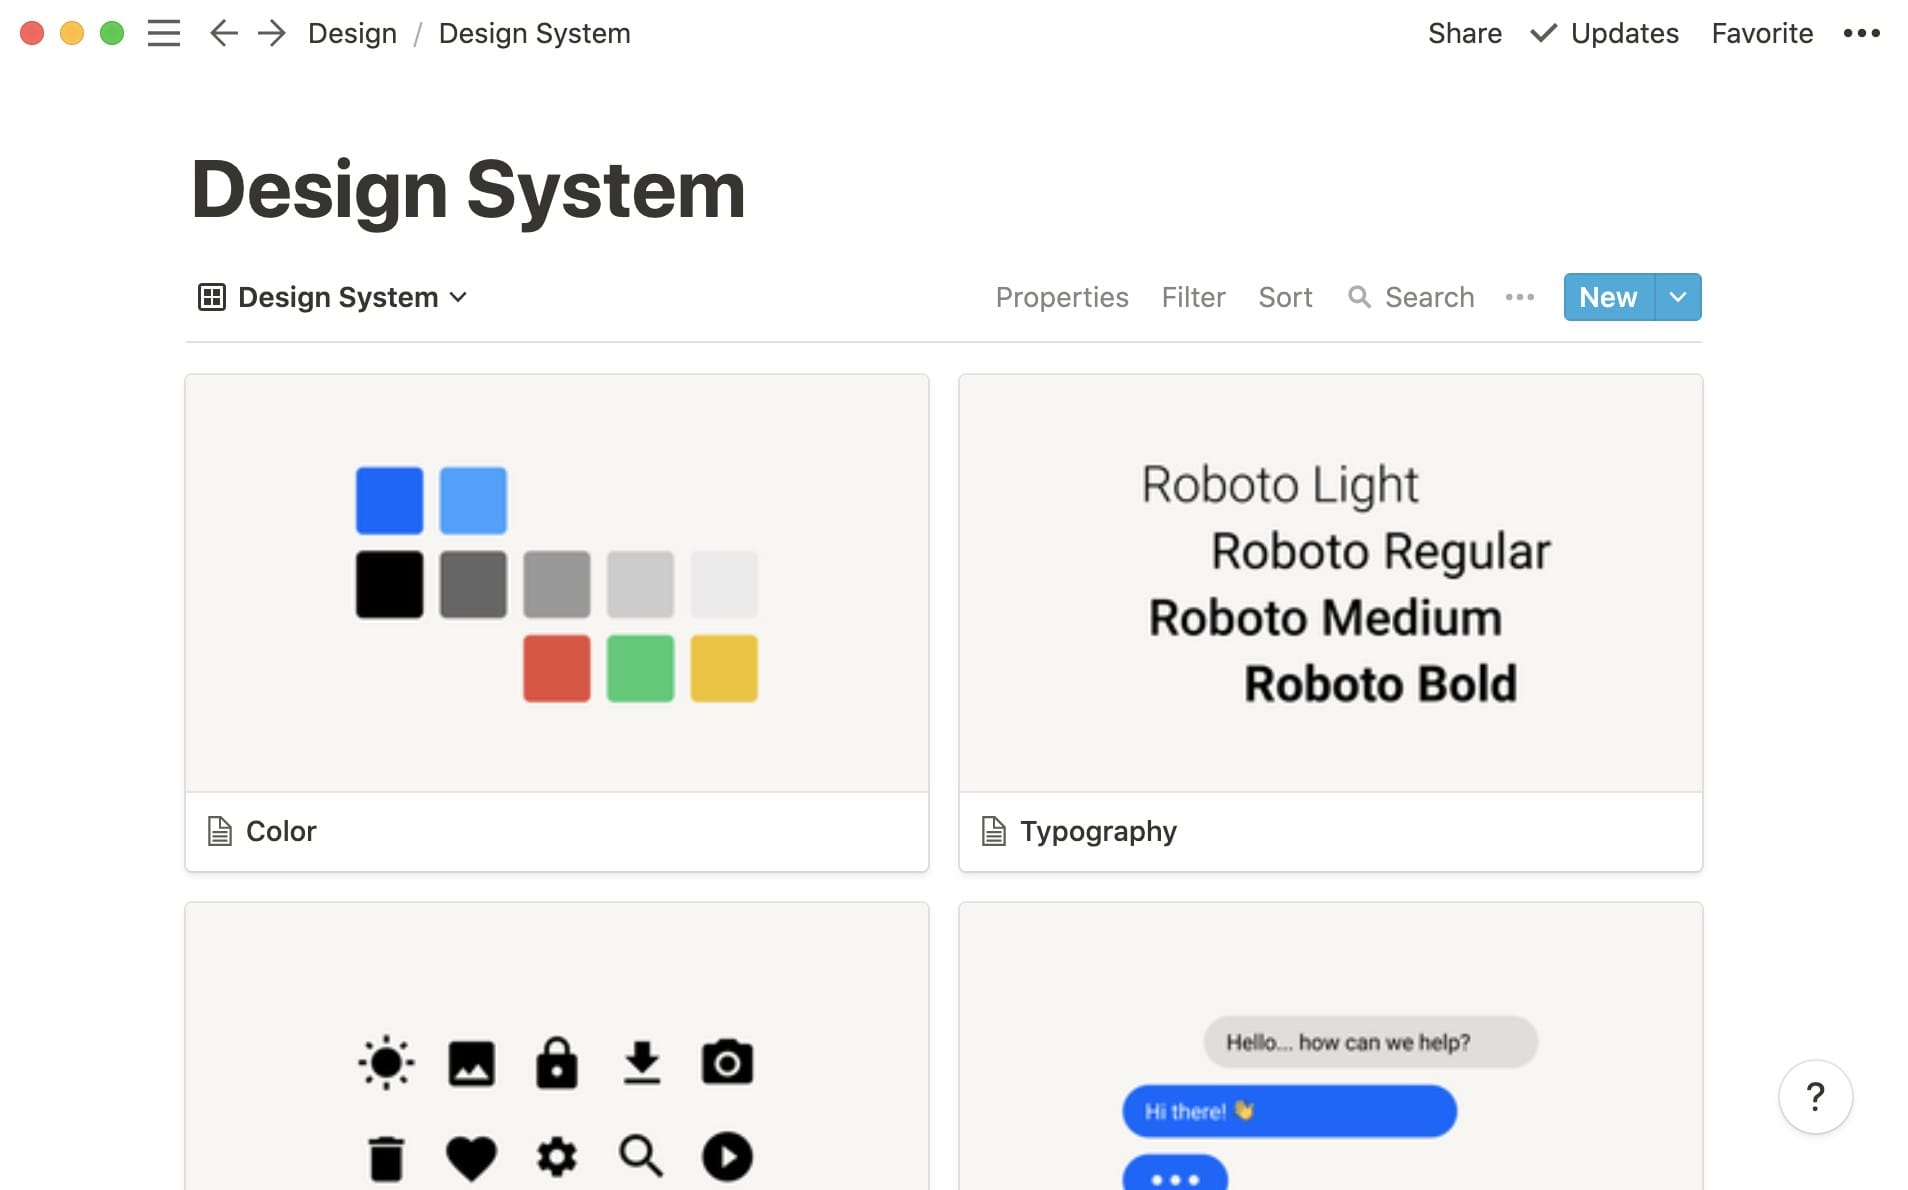Click the back navigation arrow
Screen dimensions: 1908x1190
tap(223, 33)
